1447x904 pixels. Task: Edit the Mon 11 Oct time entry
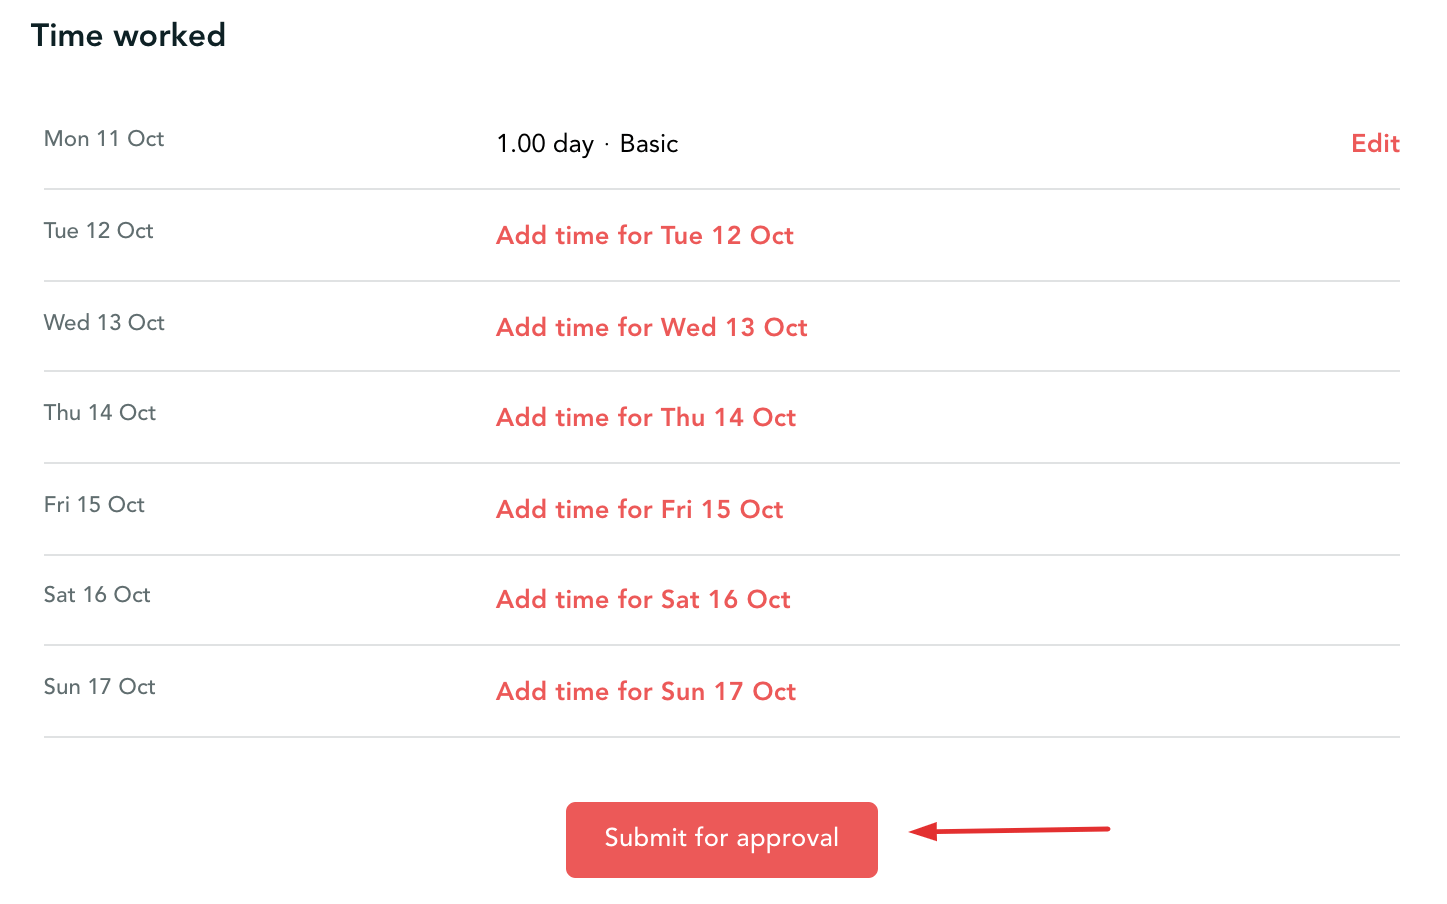click(1375, 143)
